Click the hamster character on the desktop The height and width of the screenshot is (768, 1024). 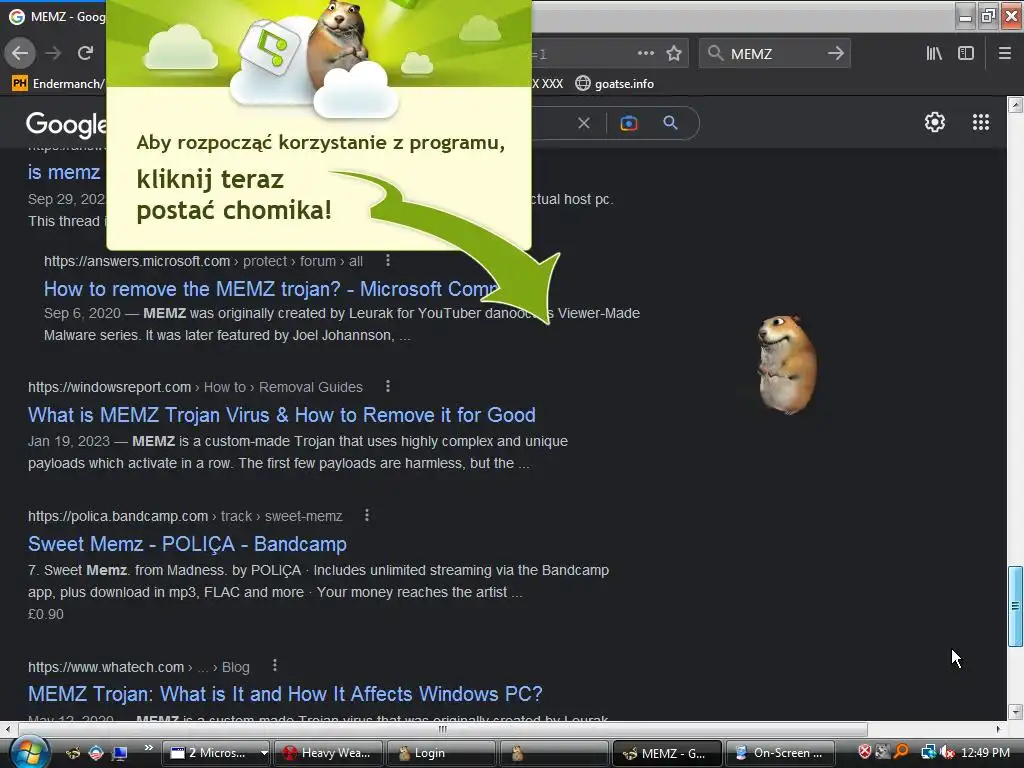click(786, 364)
